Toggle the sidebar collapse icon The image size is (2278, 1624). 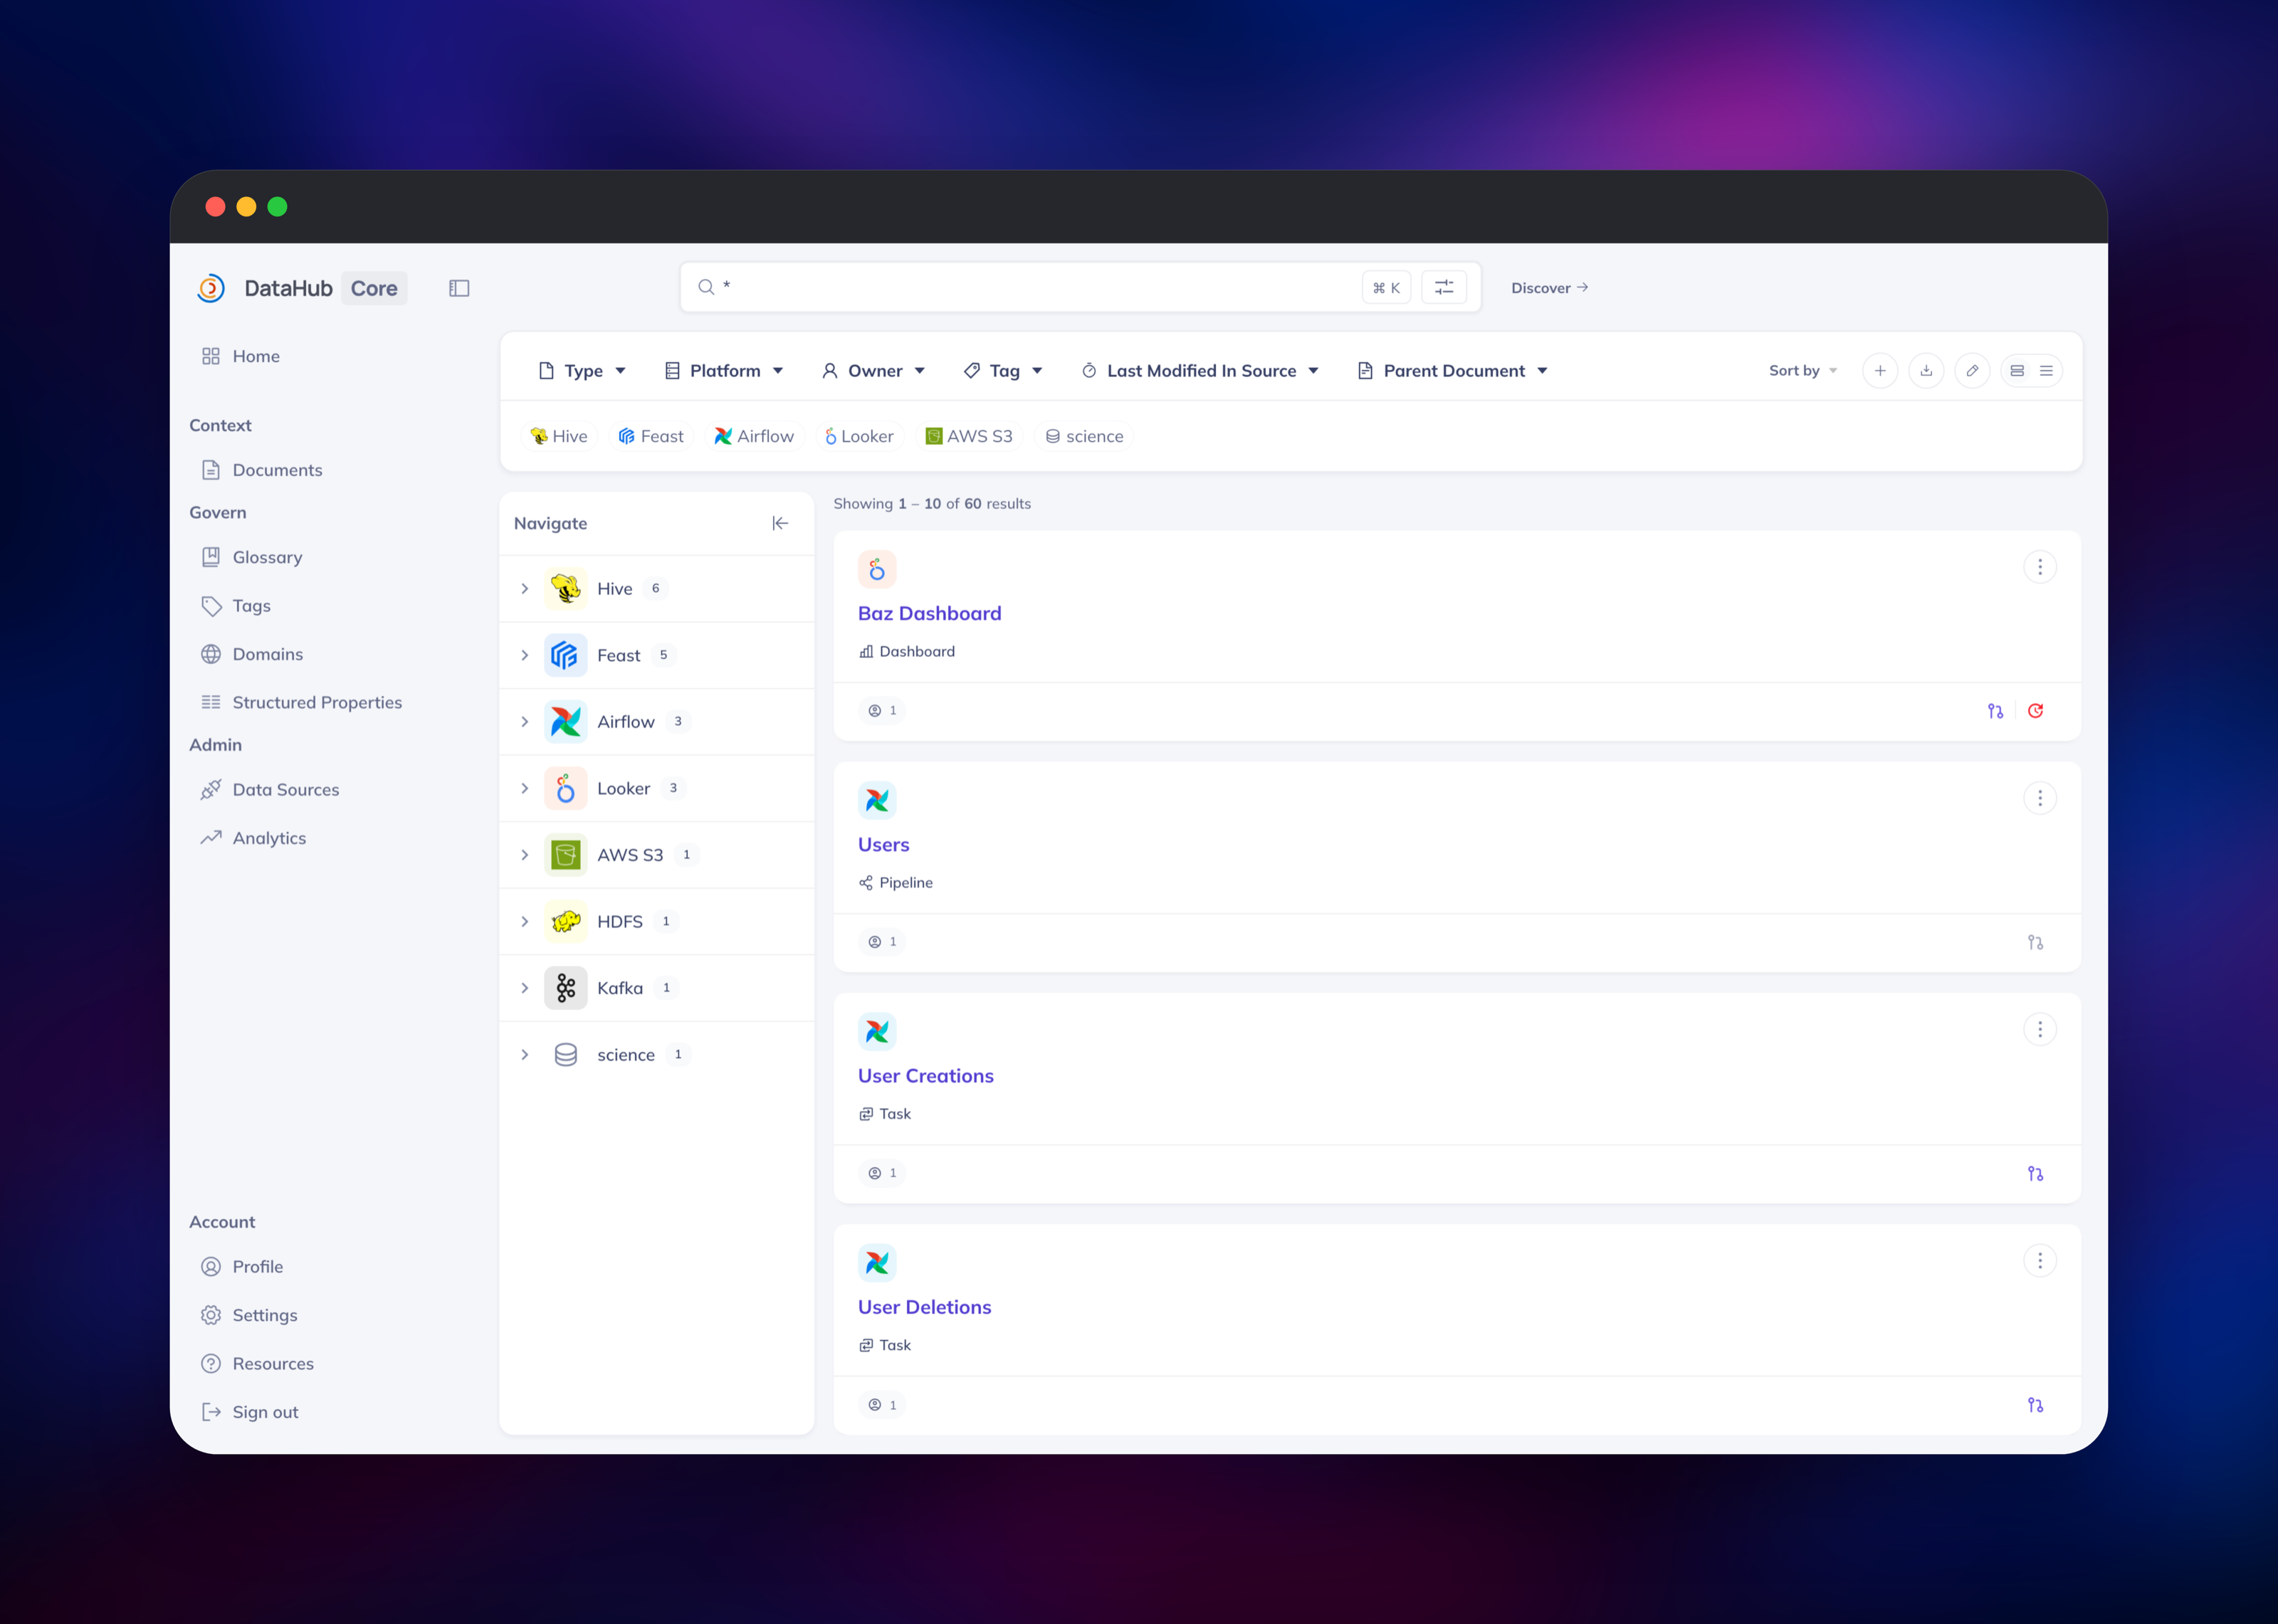tap(459, 288)
